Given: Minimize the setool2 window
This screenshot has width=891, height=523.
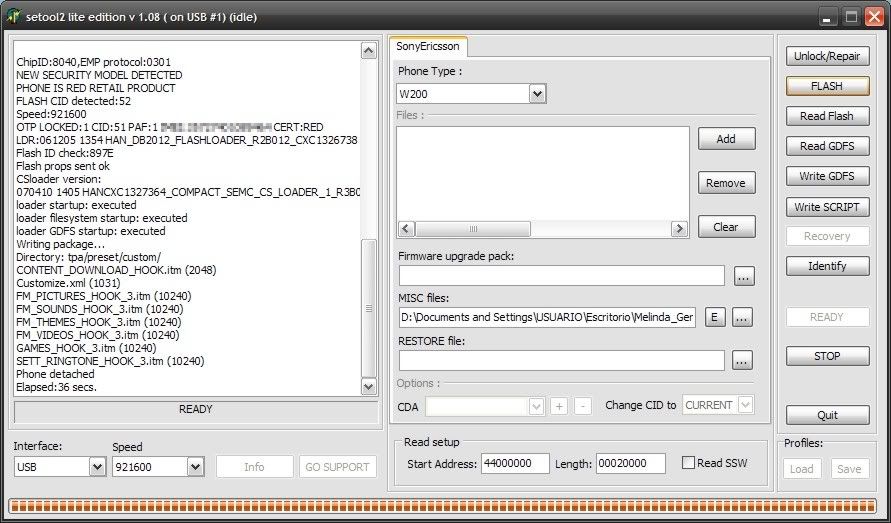Looking at the screenshot, I should tap(827, 18).
